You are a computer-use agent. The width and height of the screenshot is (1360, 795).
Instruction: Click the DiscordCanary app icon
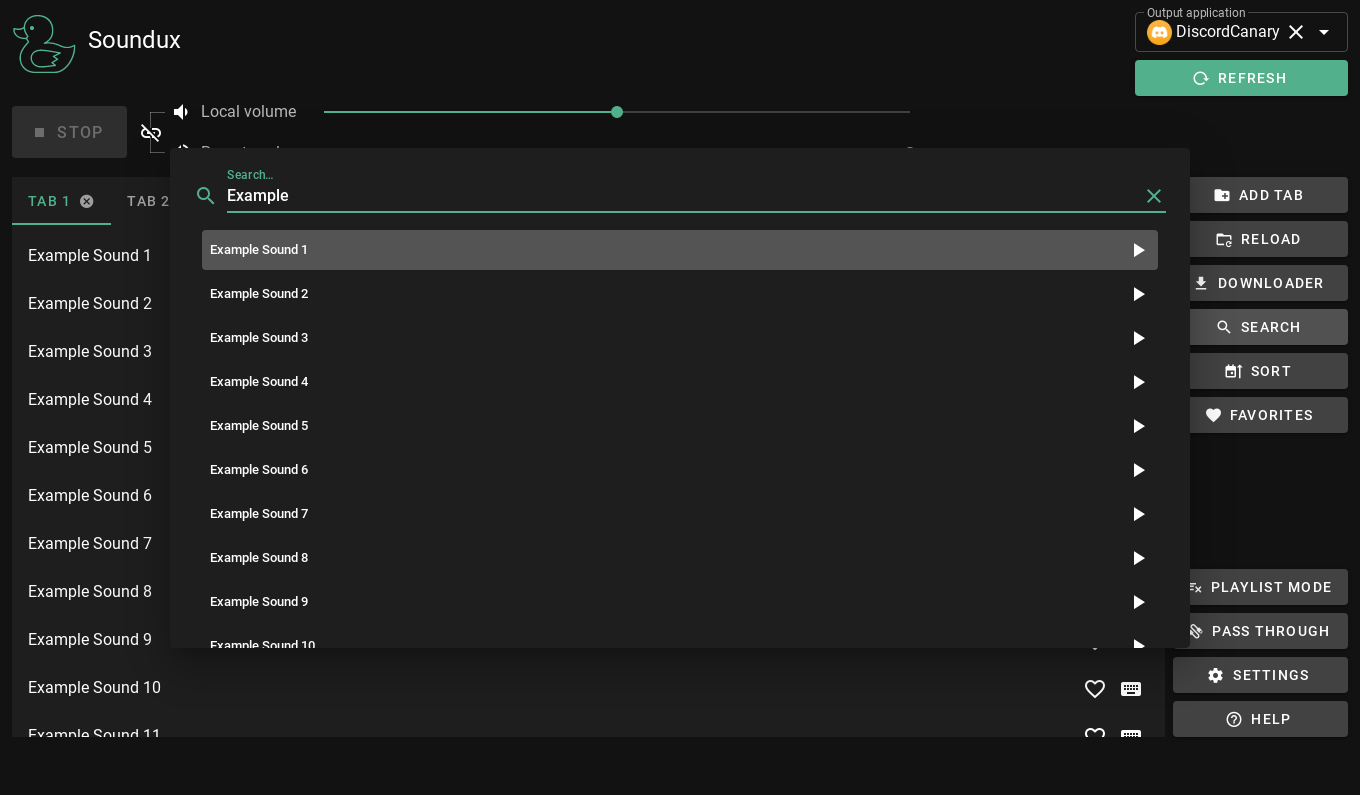[x=1159, y=32]
